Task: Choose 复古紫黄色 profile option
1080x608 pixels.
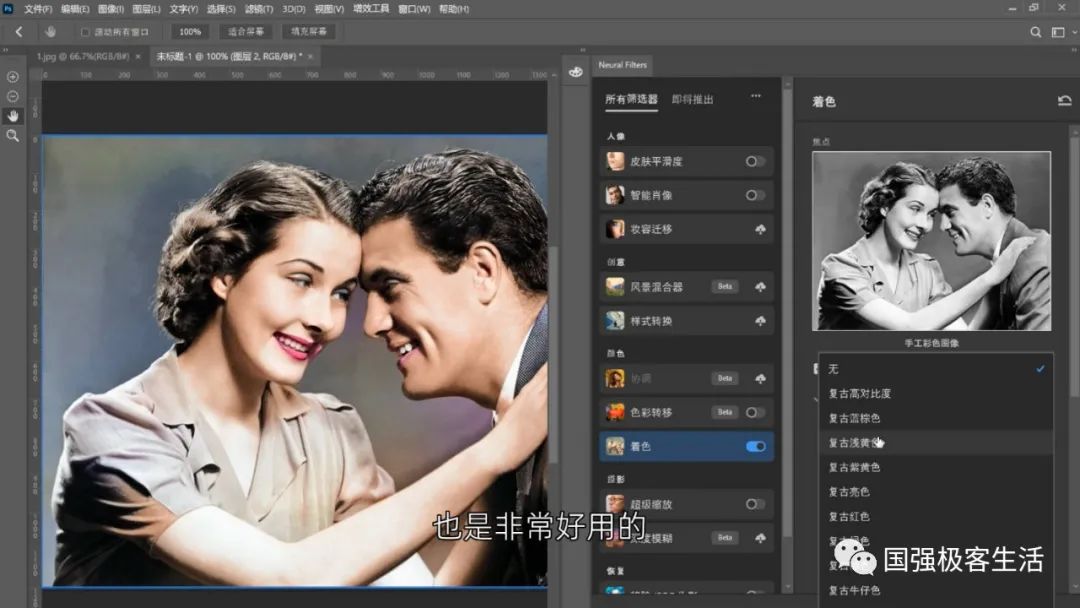Action: click(x=935, y=467)
